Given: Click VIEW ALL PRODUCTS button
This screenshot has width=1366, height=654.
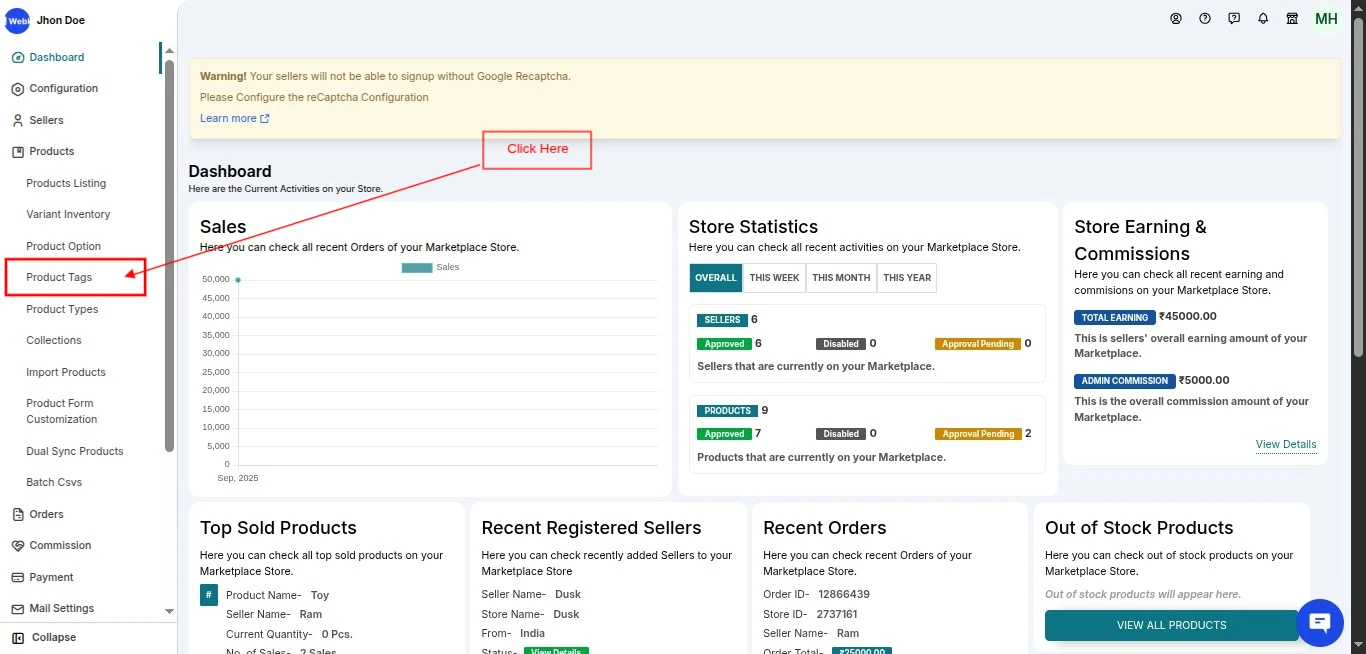Looking at the screenshot, I should [1171, 624].
